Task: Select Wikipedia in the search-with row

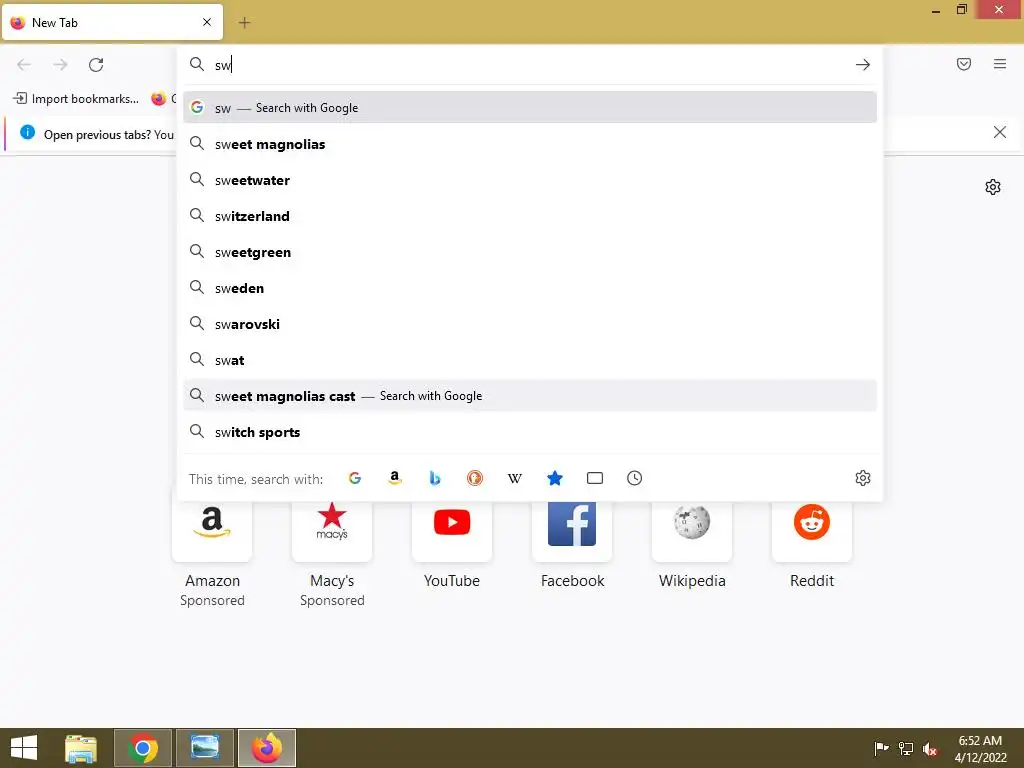Action: [515, 478]
